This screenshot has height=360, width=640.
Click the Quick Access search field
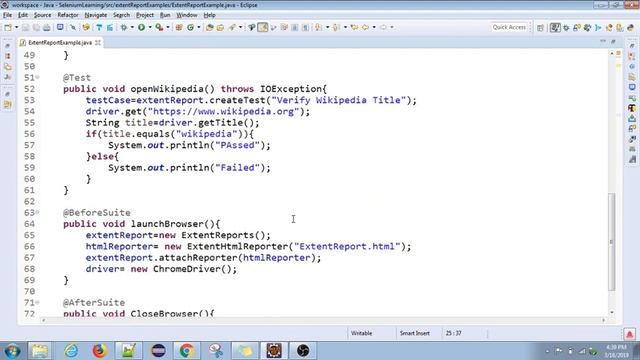coord(509,27)
